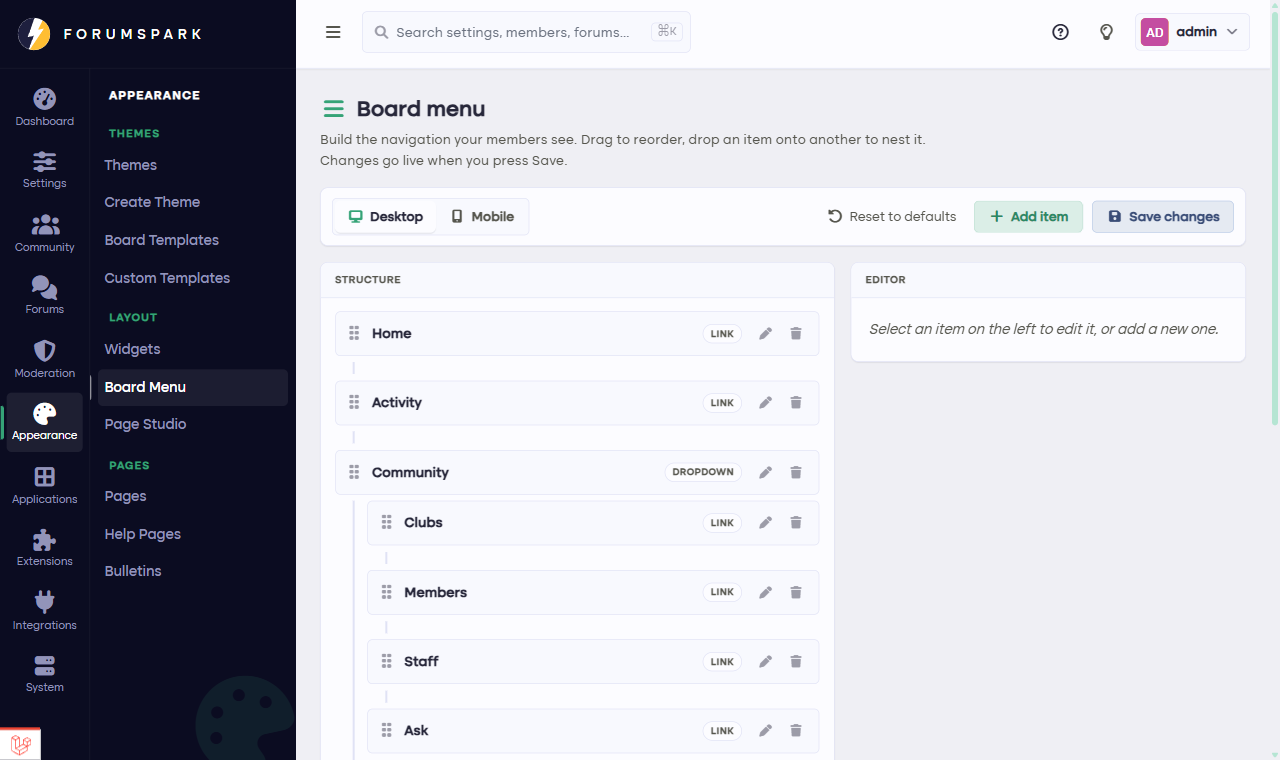Edit the Home menu item

pyautogui.click(x=766, y=334)
